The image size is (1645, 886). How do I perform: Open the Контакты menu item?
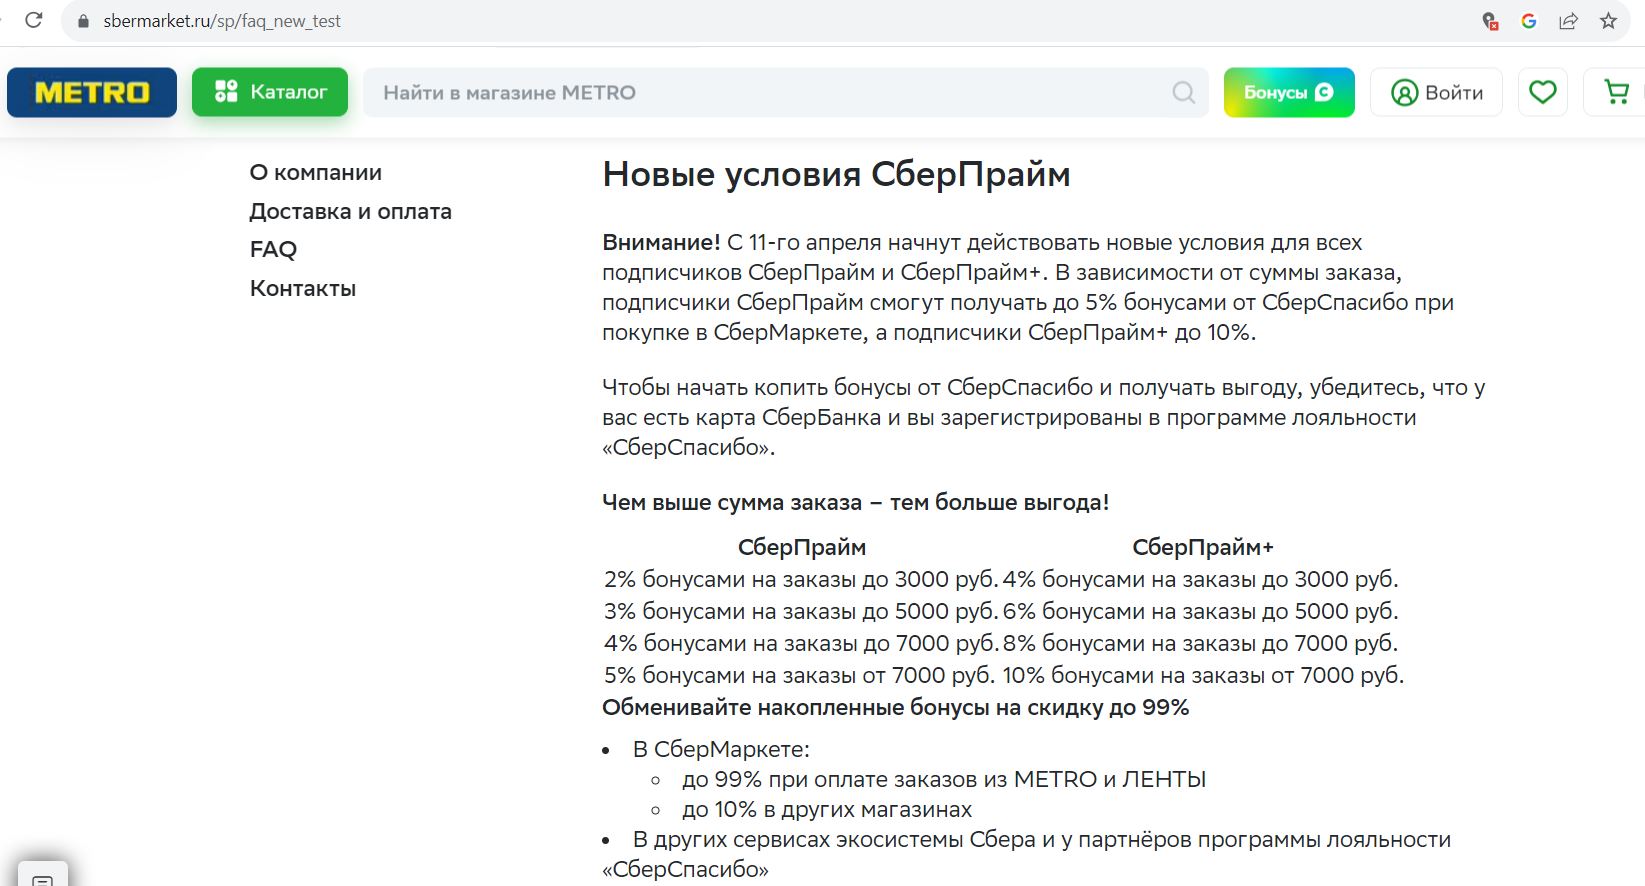(303, 288)
